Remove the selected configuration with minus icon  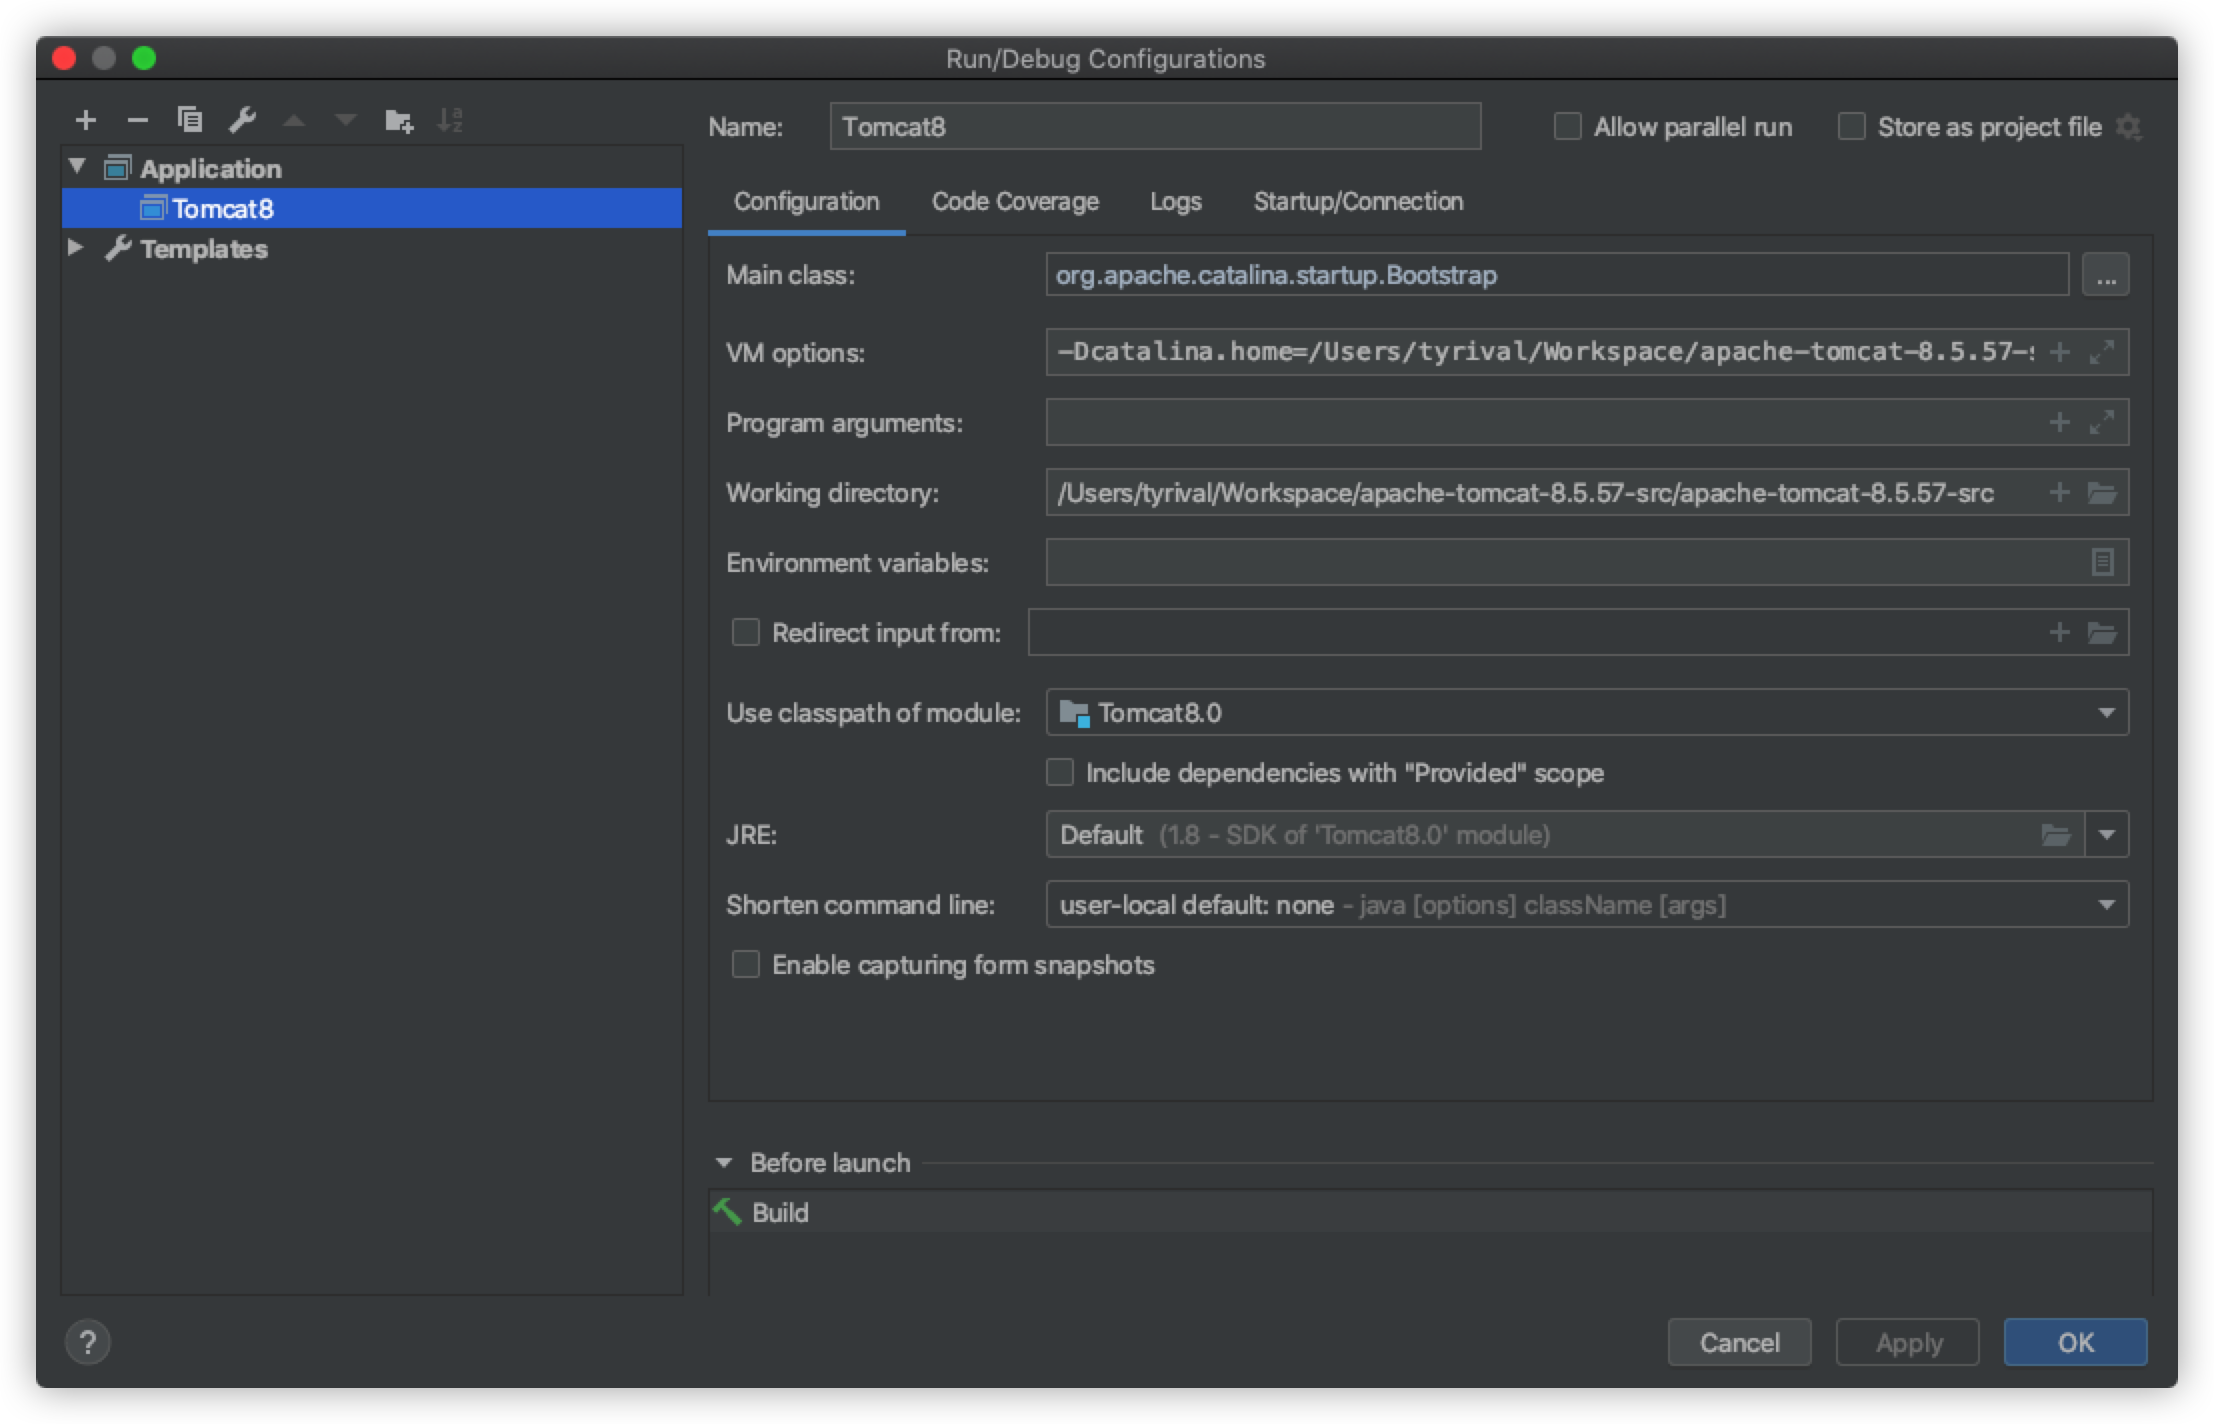coord(138,121)
